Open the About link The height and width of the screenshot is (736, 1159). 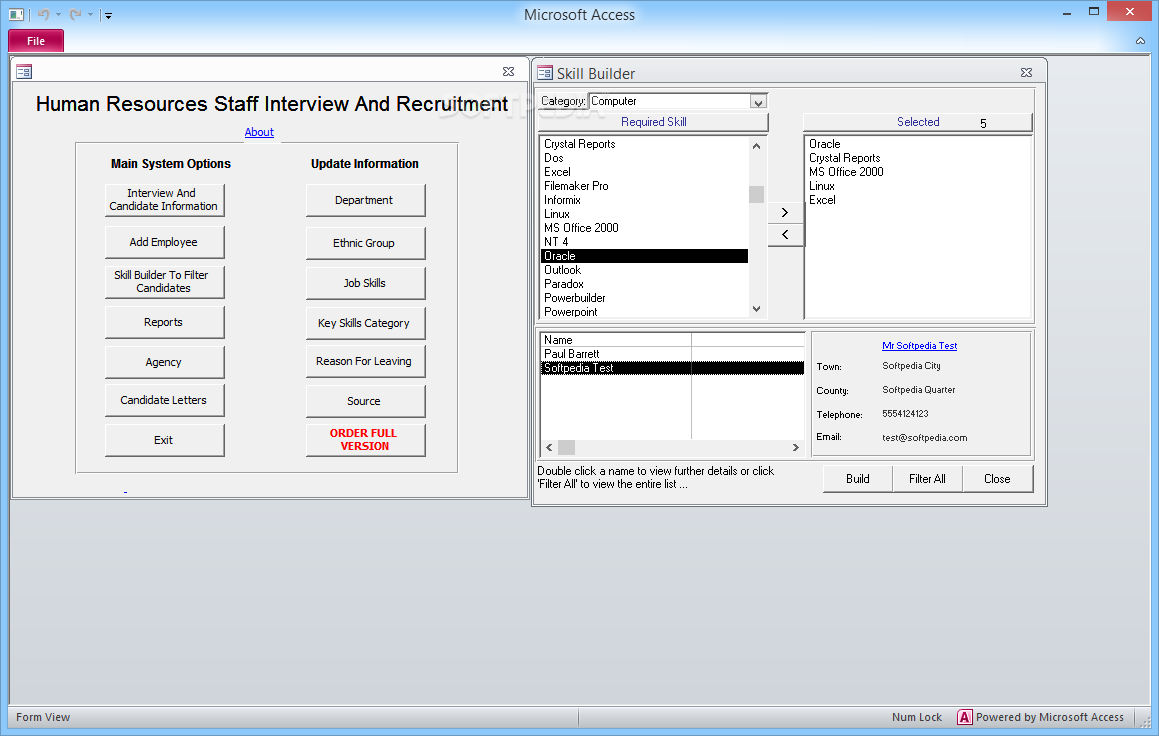[x=259, y=132]
